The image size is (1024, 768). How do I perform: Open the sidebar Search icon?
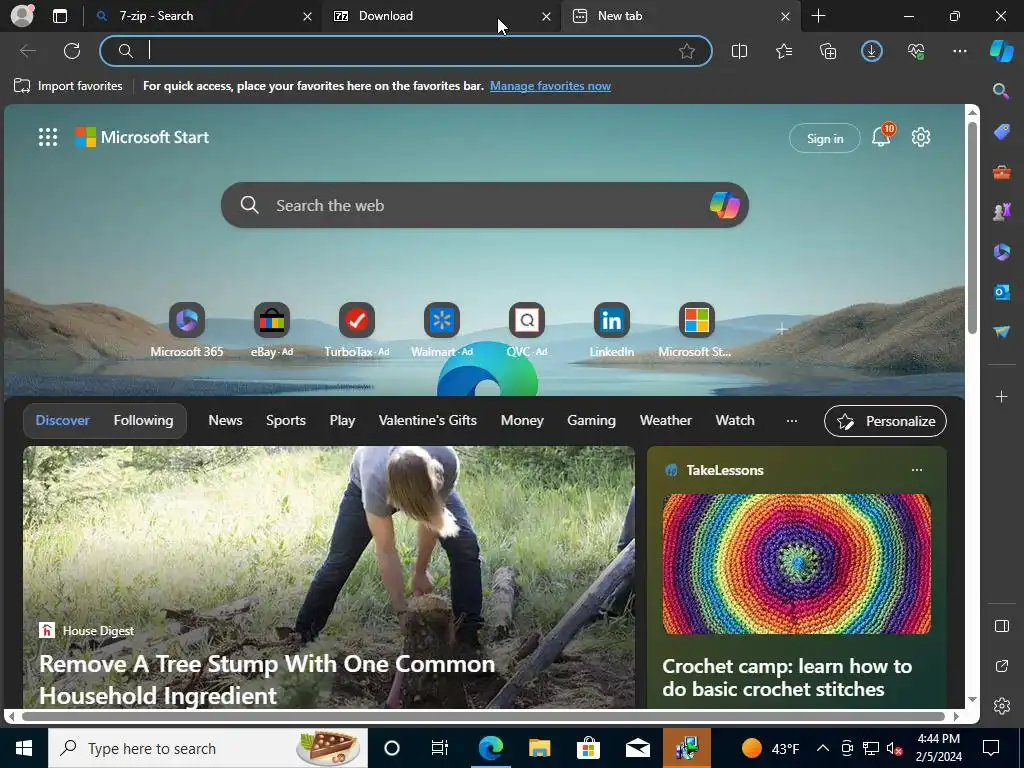pyautogui.click(x=1001, y=91)
